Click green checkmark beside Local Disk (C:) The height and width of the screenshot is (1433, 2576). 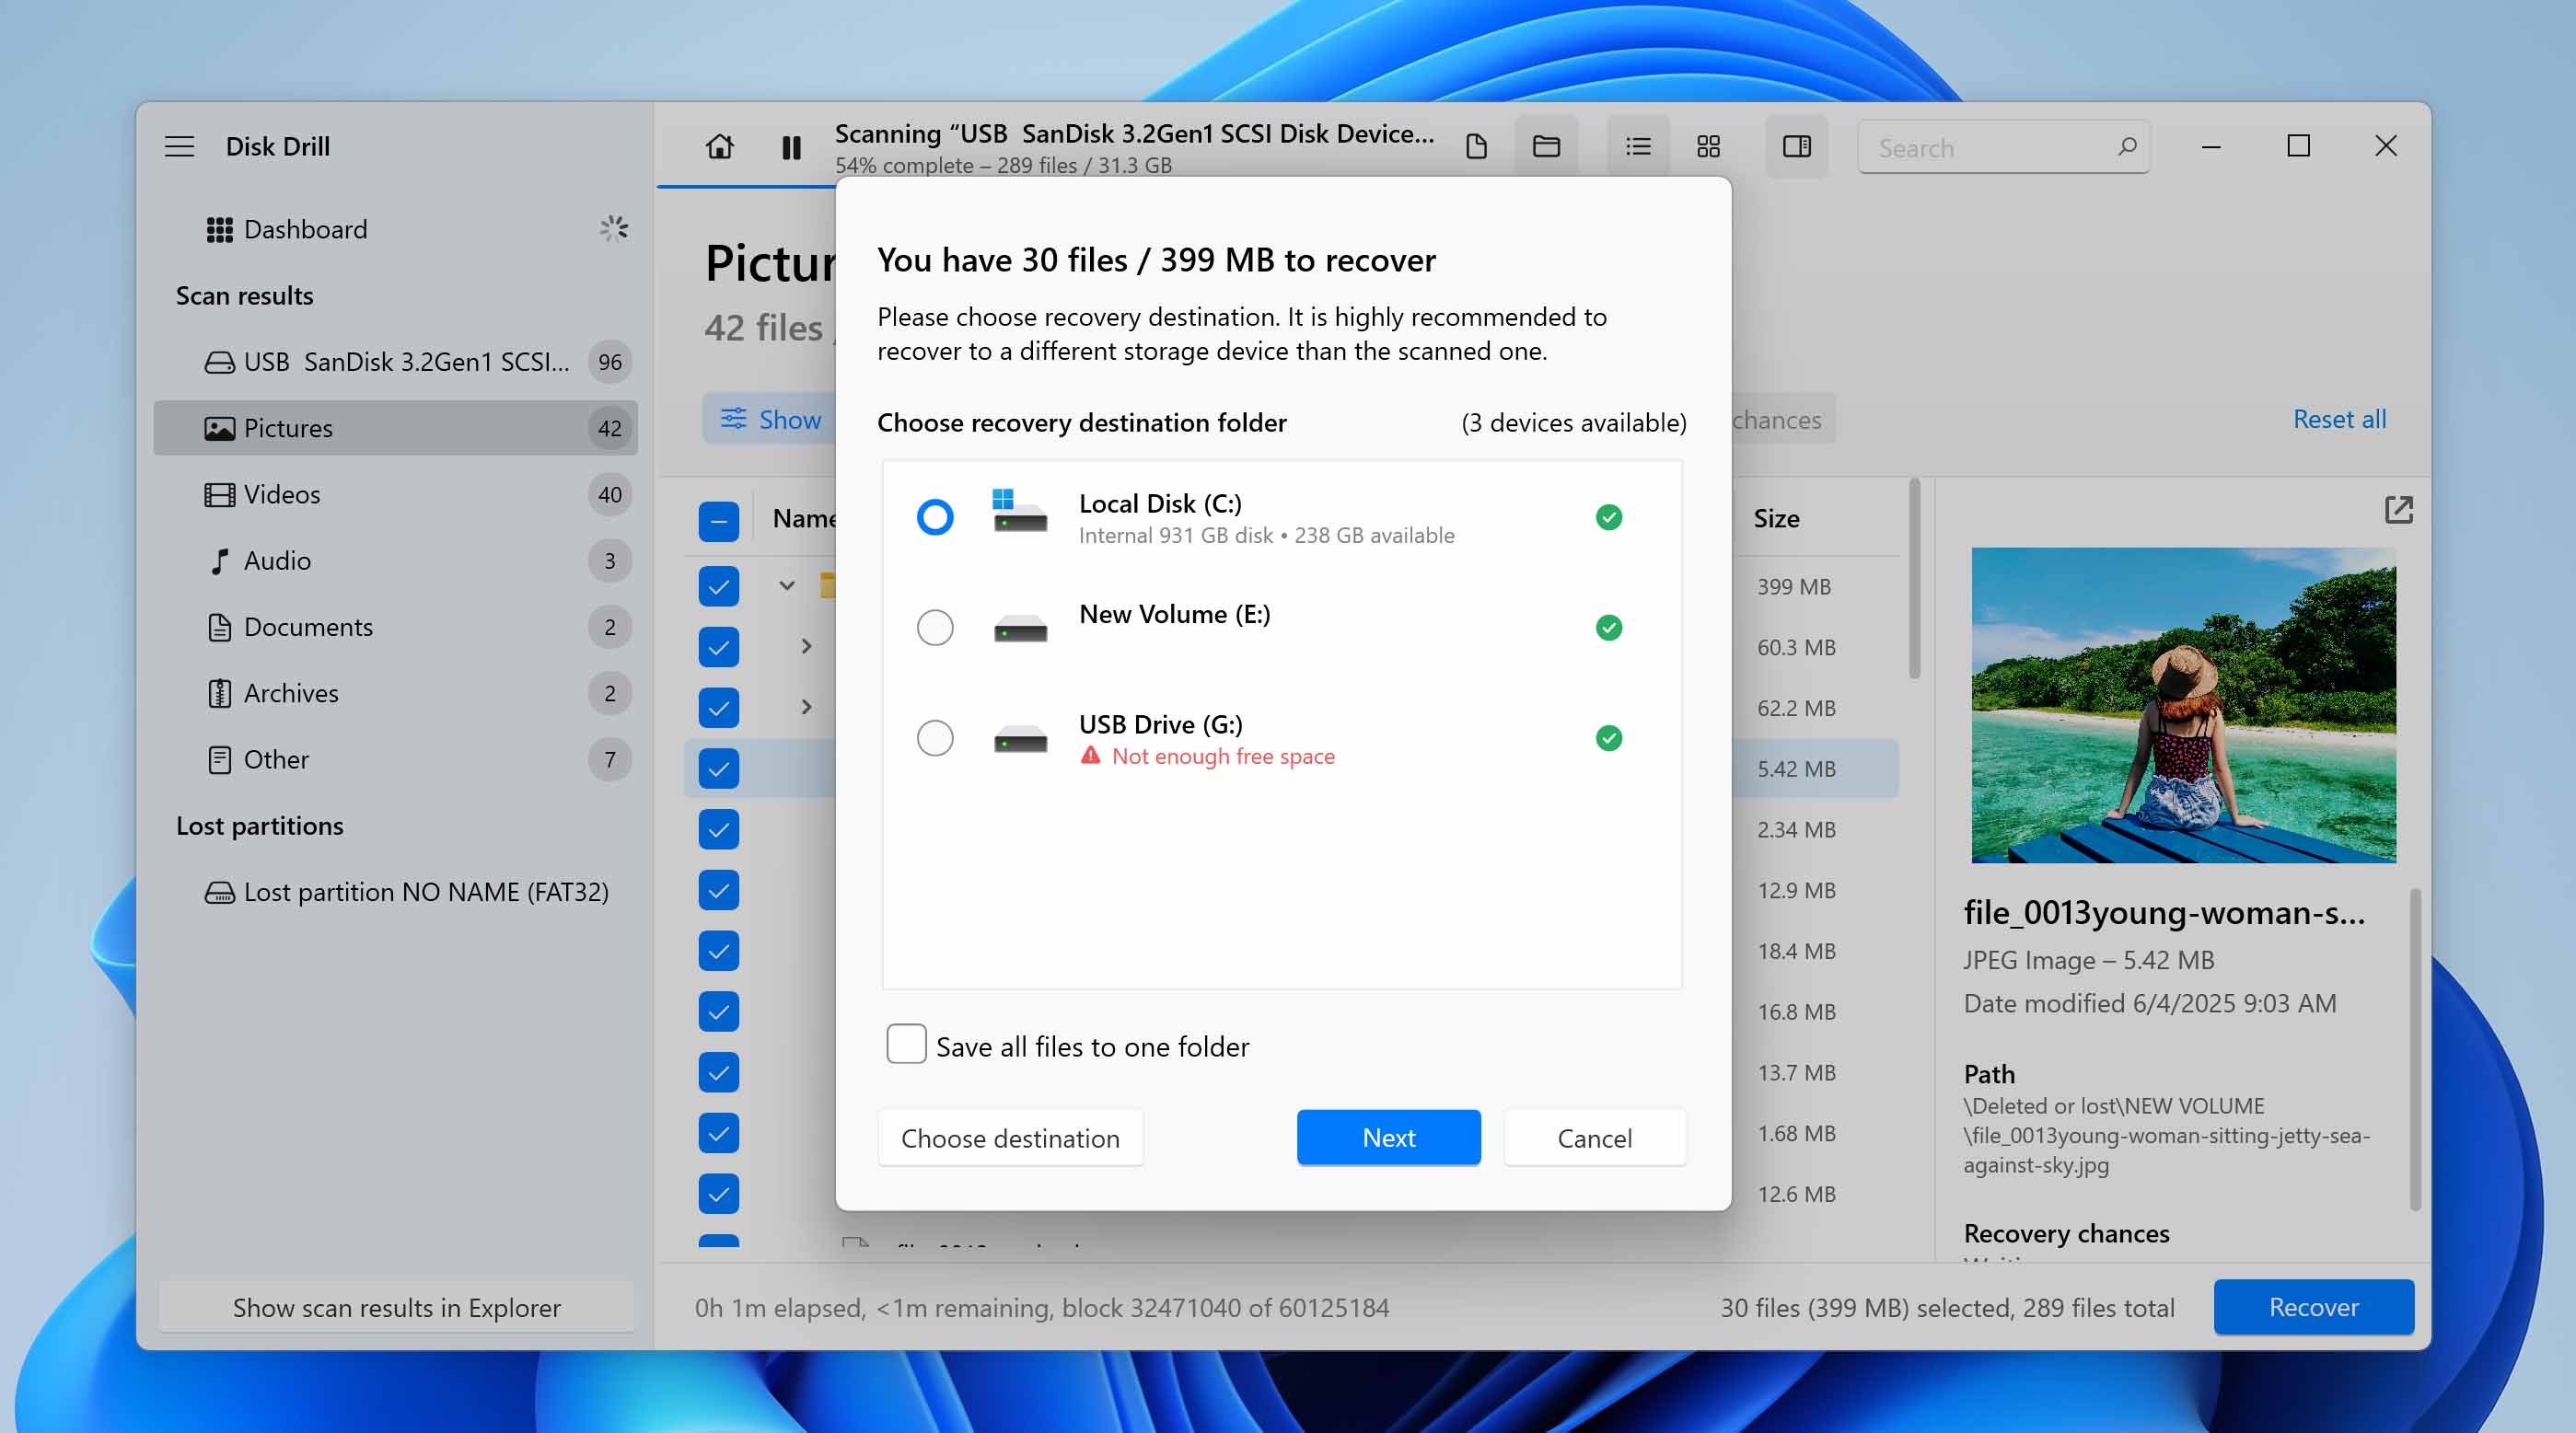[1608, 517]
